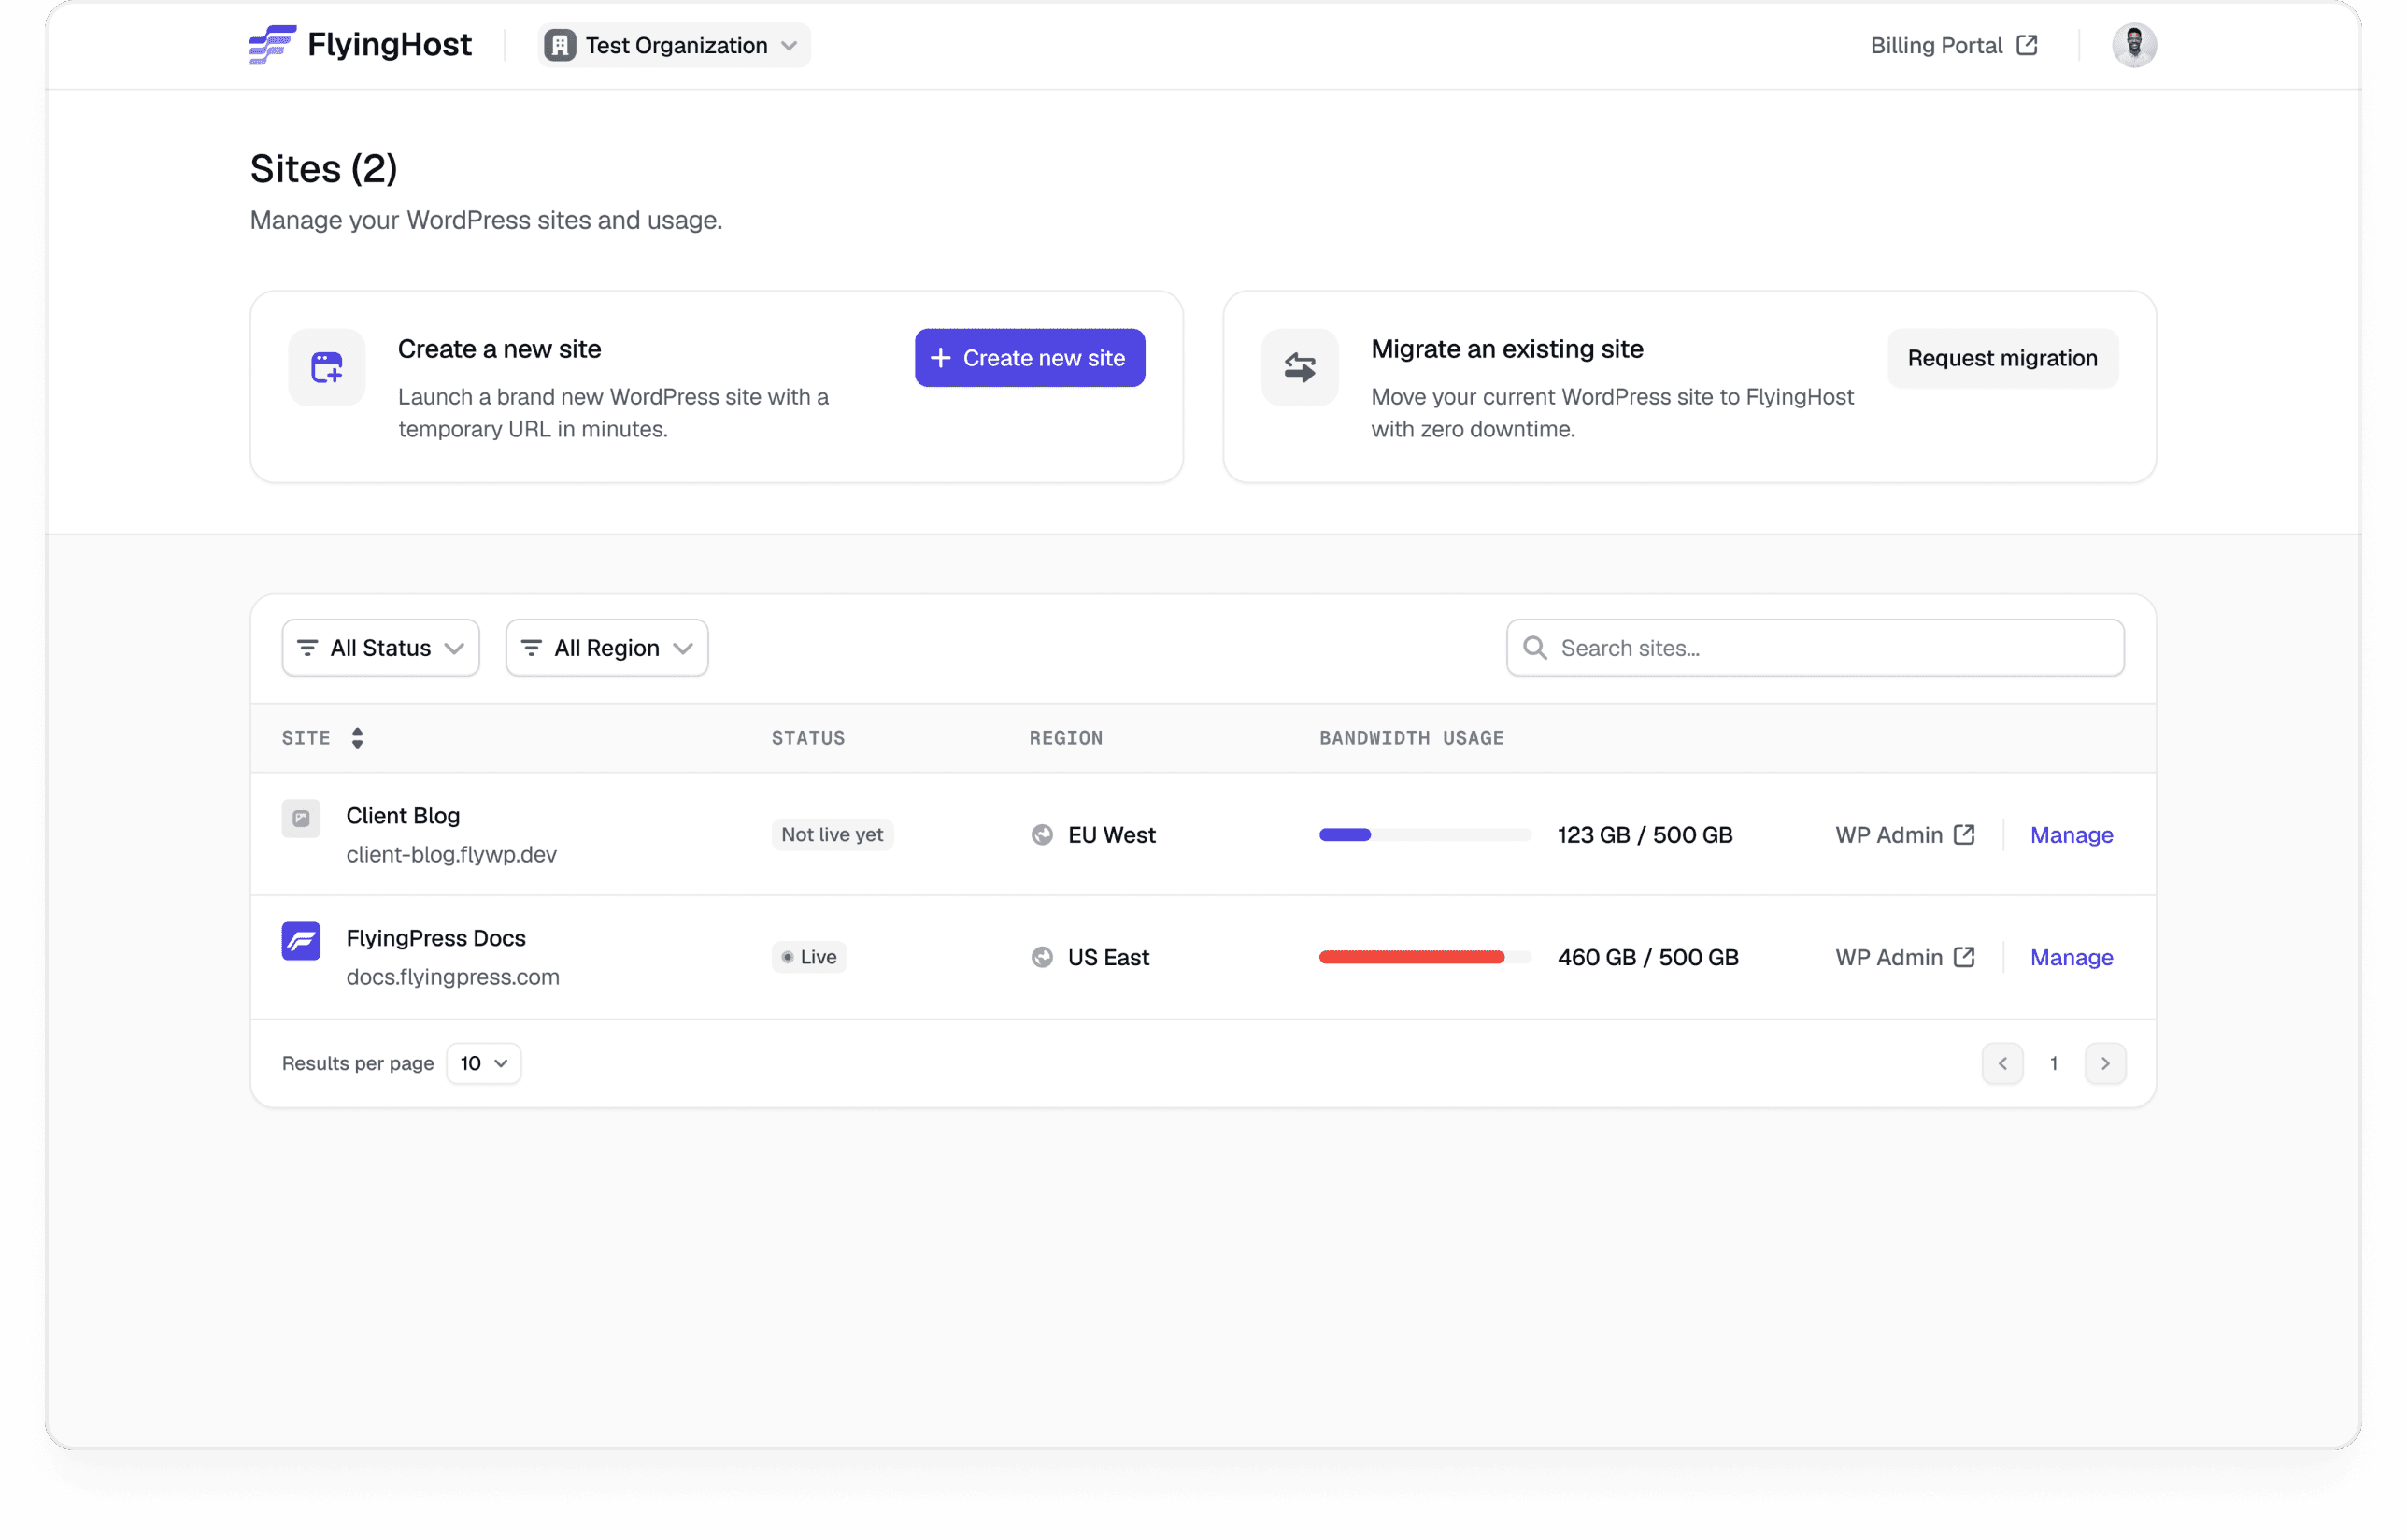The height and width of the screenshot is (1540, 2407).
Task: Sort the table by the SITE column
Action: pos(357,738)
